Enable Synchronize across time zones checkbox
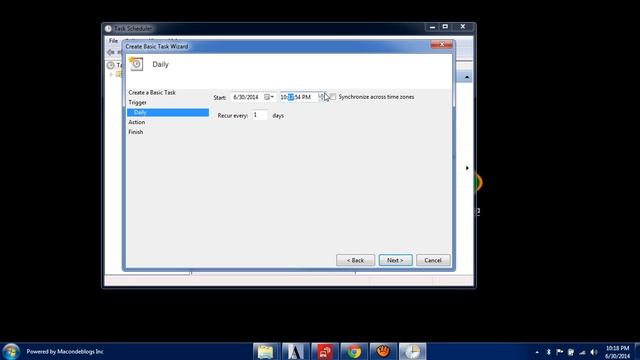 tap(333, 97)
